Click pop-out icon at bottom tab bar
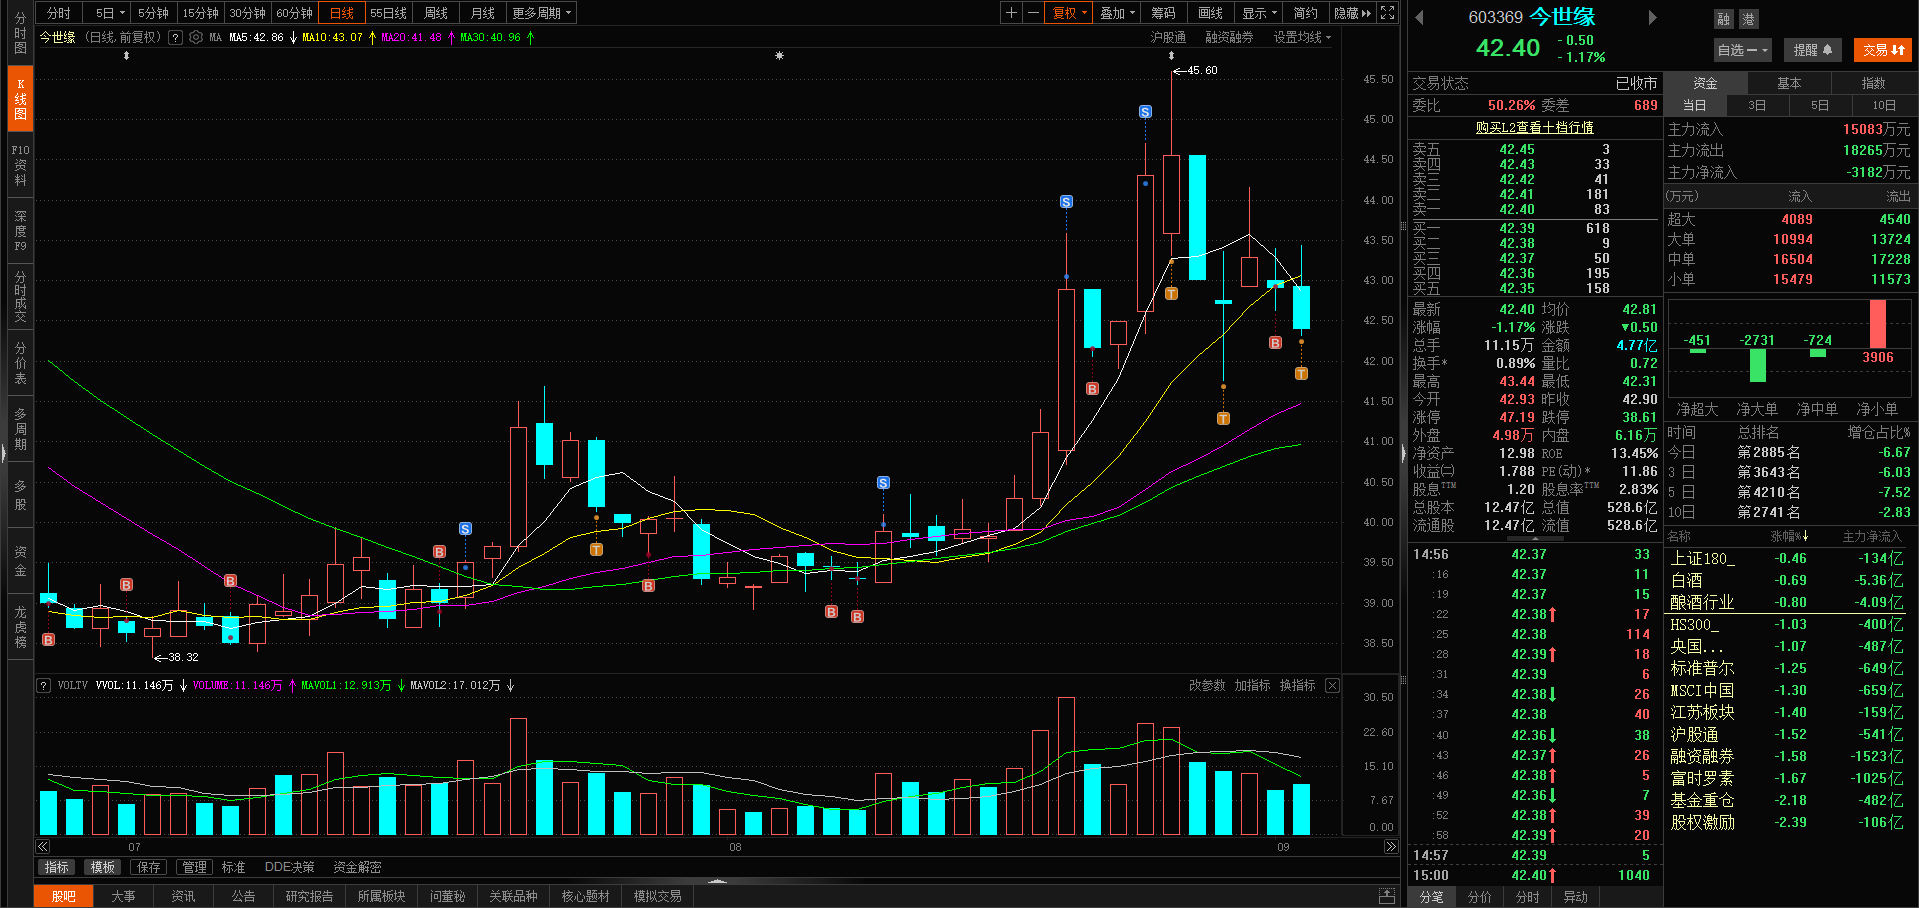The height and width of the screenshot is (908, 1919). 1387,896
